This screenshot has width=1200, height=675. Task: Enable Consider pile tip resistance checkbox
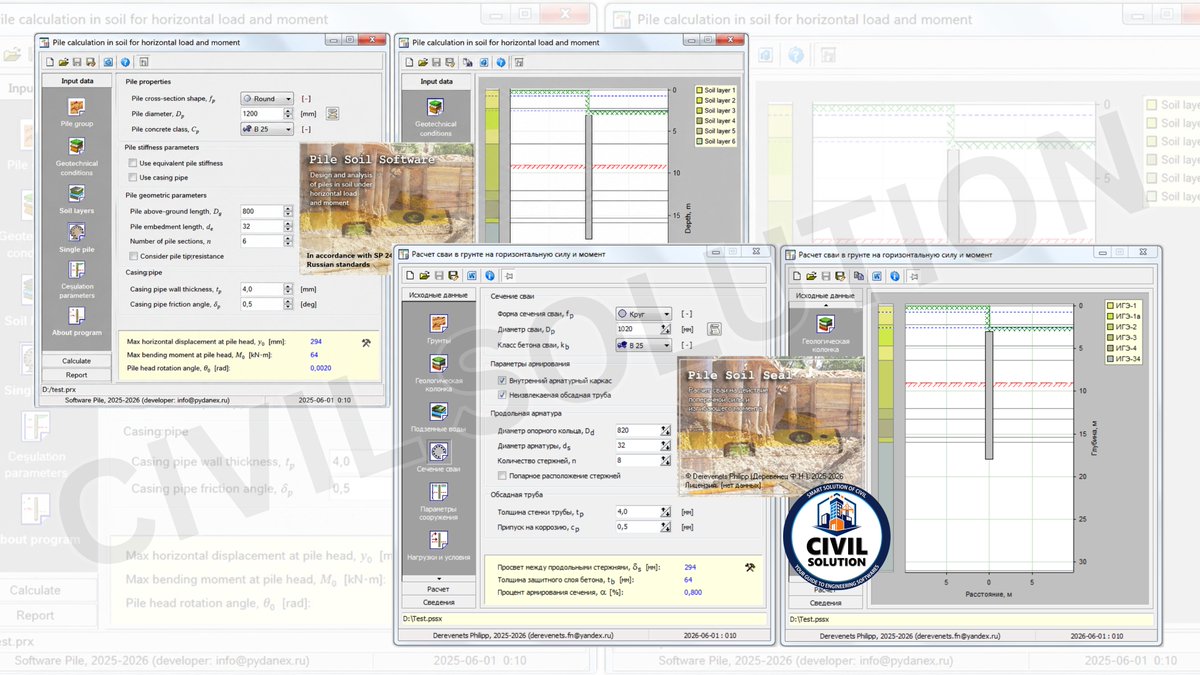click(132, 256)
